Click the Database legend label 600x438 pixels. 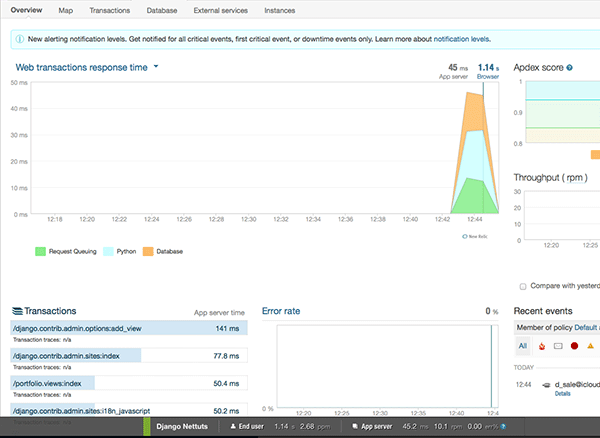click(x=170, y=251)
